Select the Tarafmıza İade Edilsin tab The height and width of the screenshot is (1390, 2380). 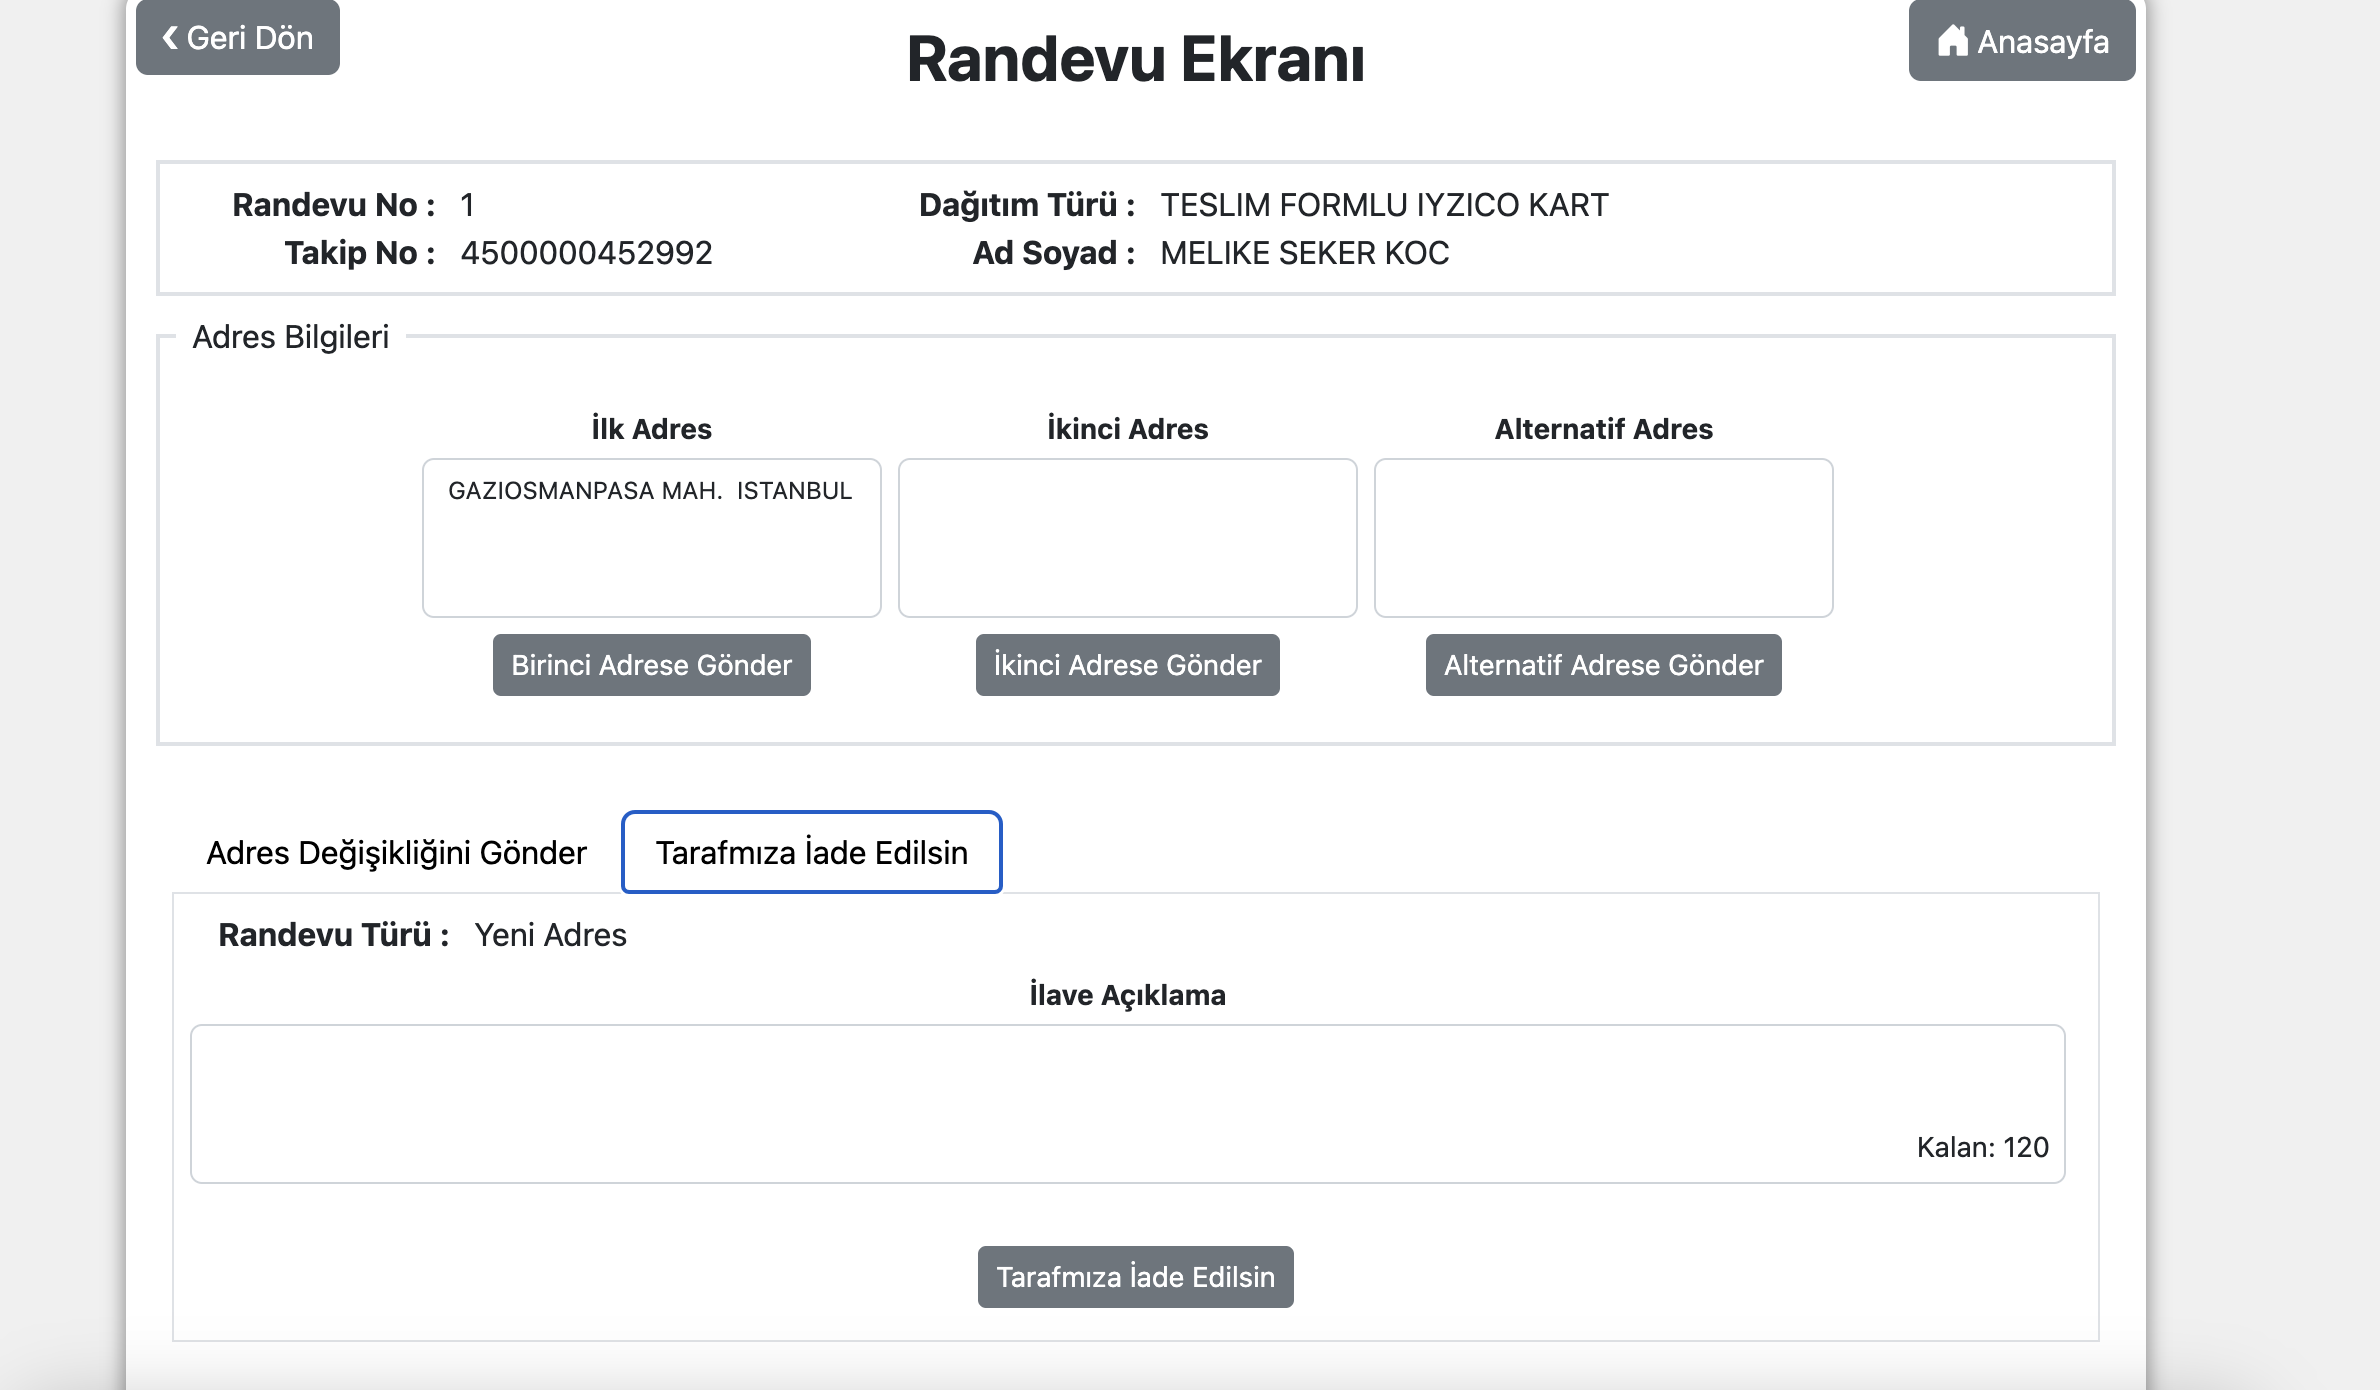point(811,853)
